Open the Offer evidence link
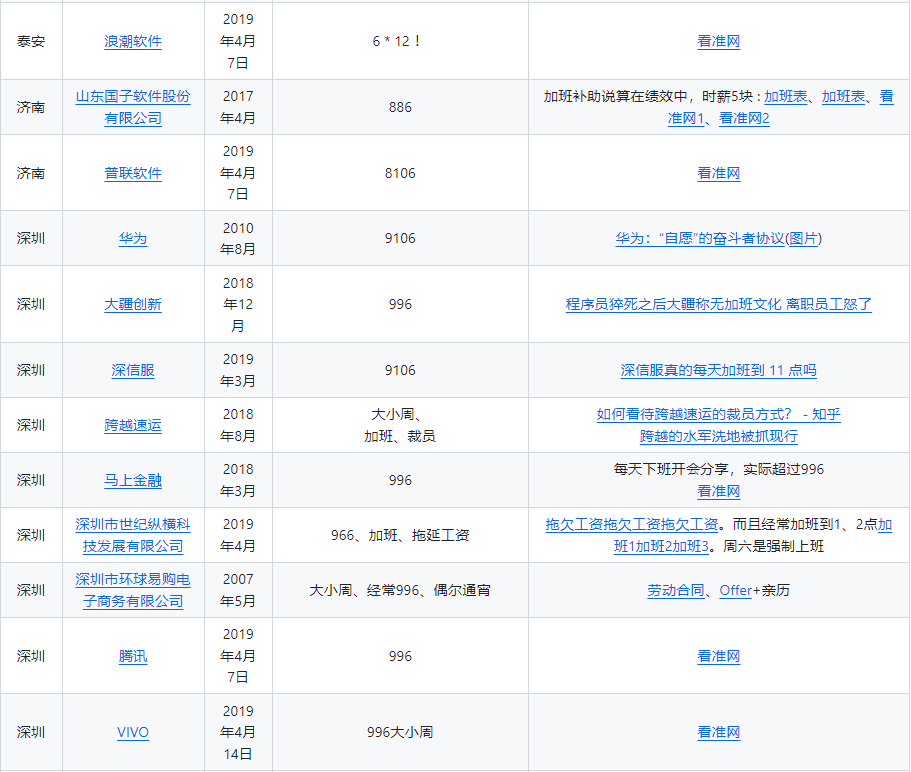 (x=736, y=590)
